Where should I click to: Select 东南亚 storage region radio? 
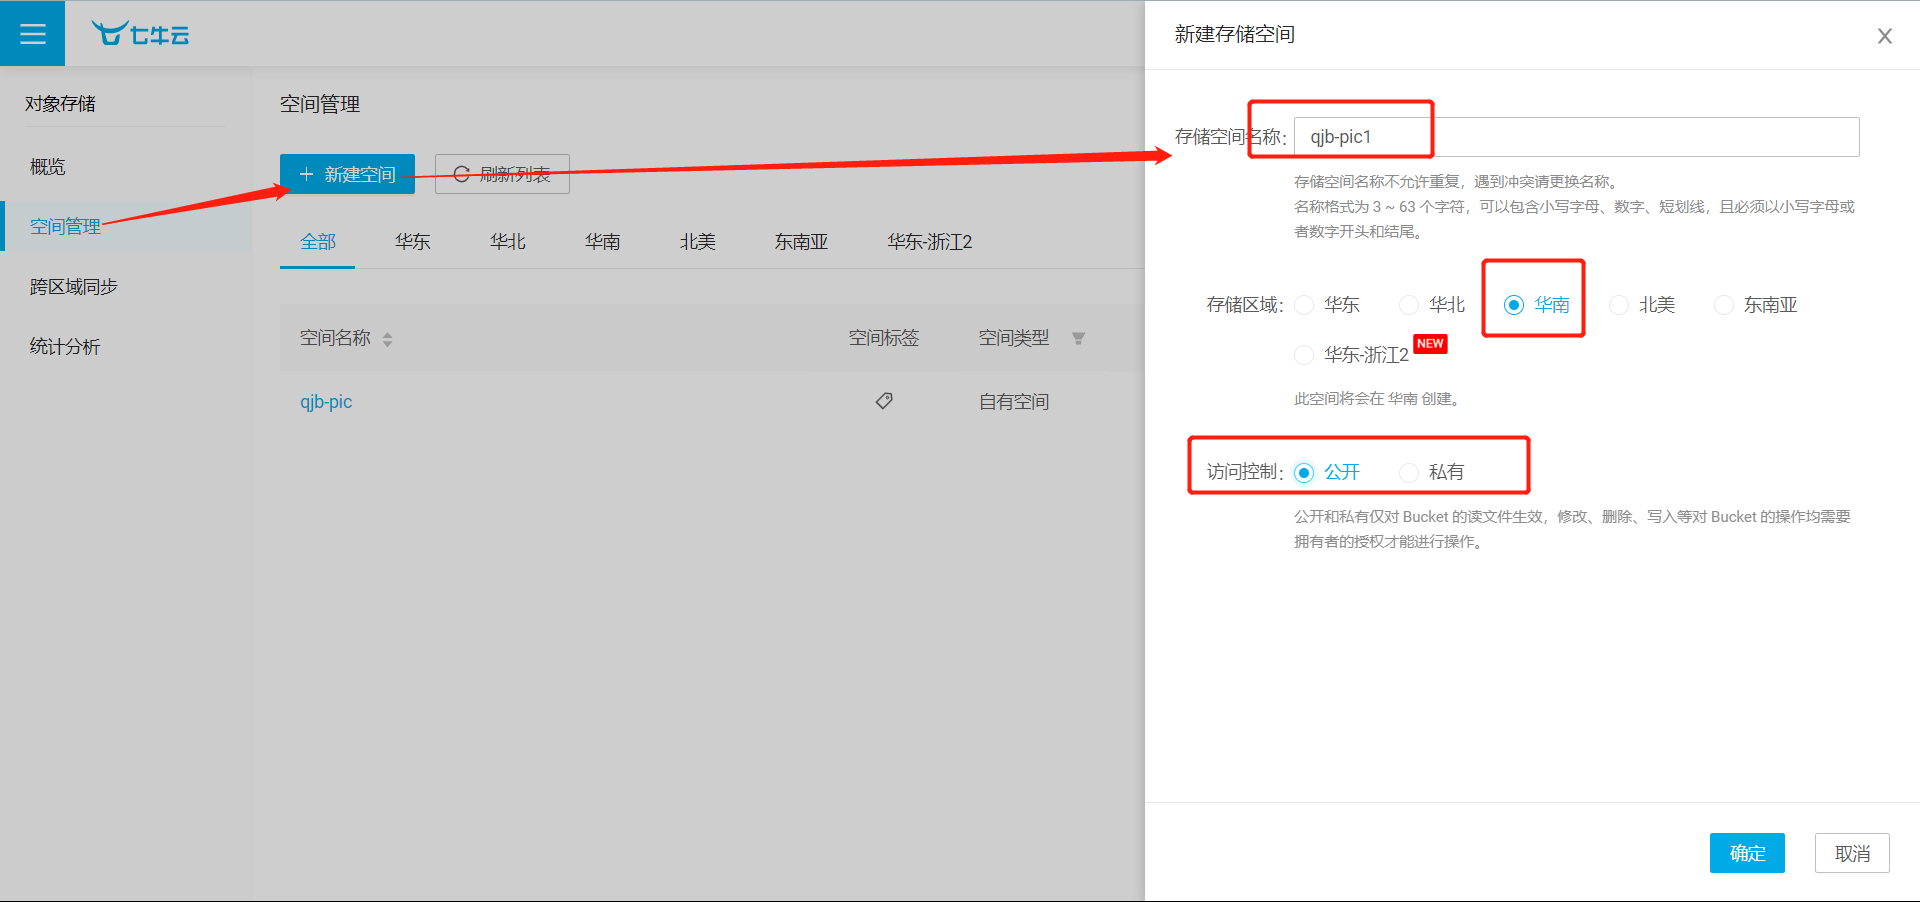tap(1724, 305)
